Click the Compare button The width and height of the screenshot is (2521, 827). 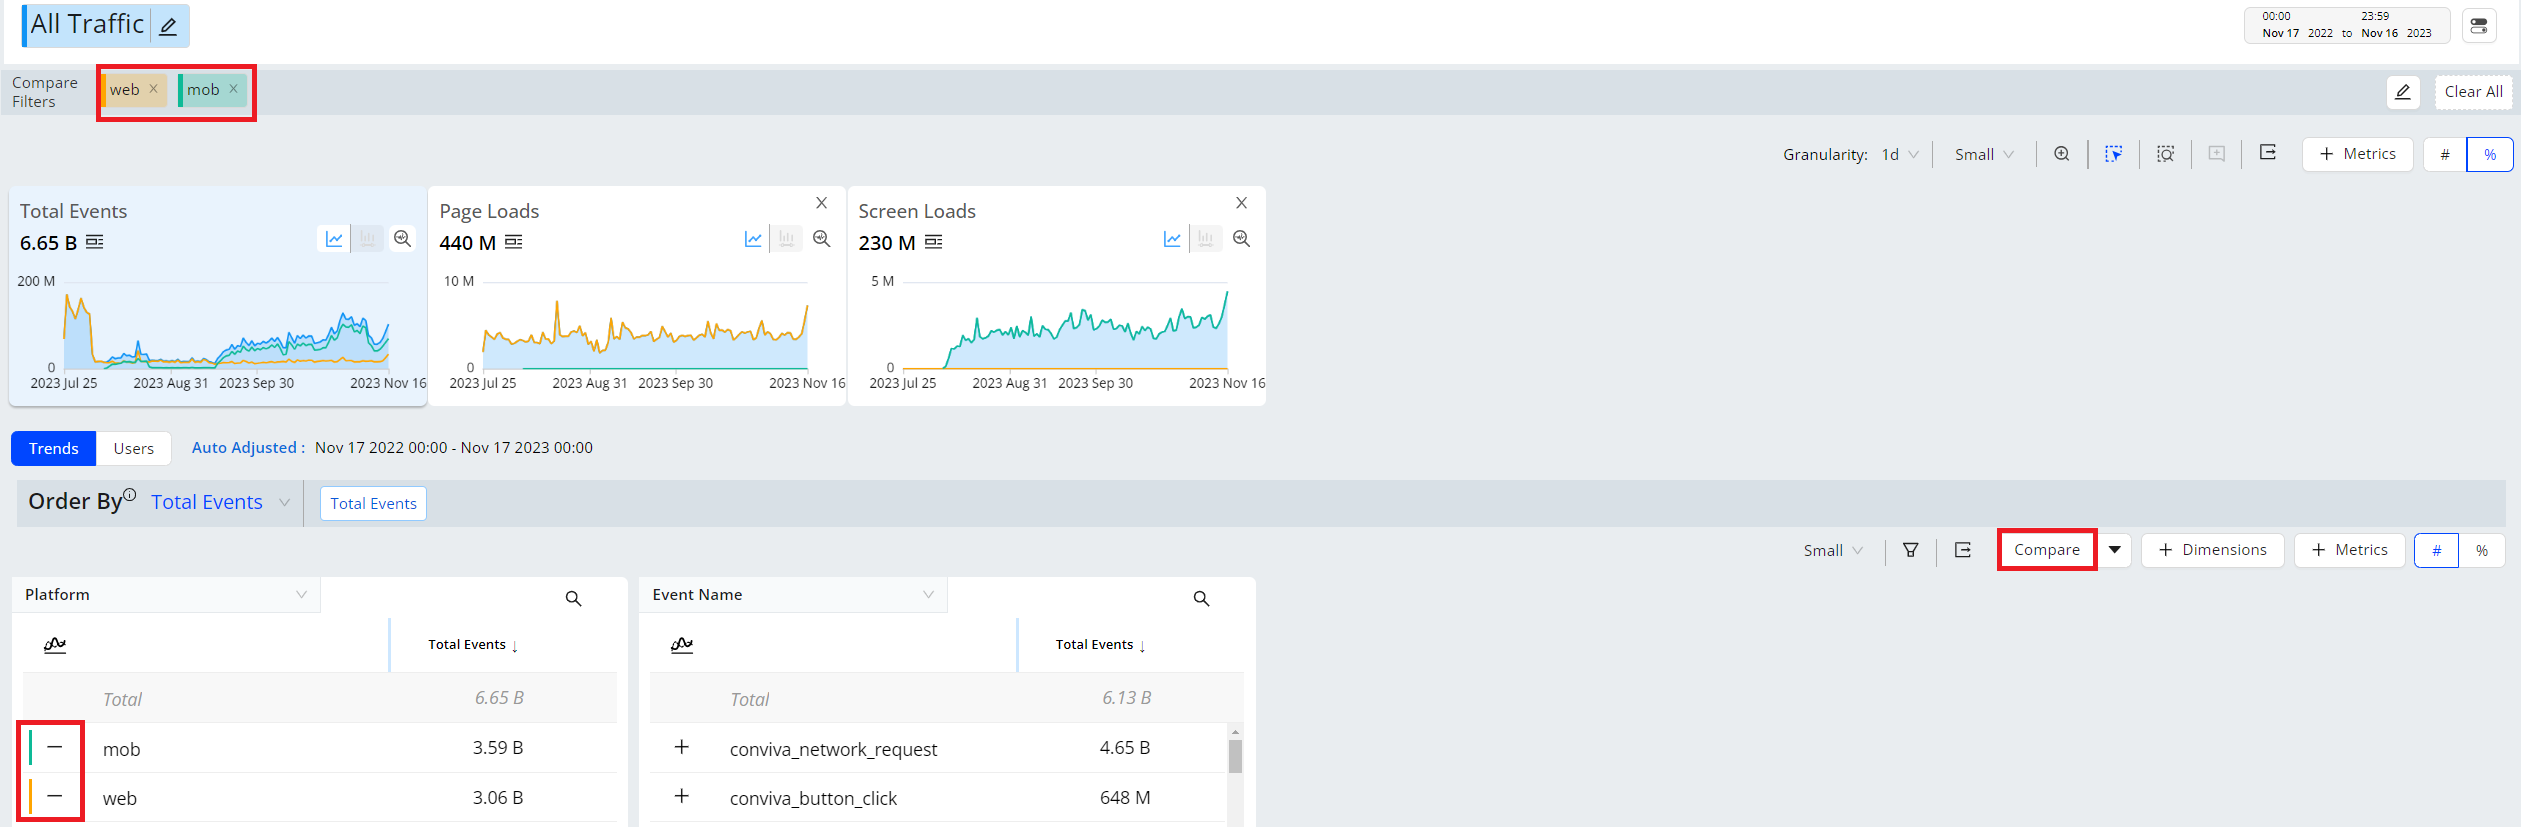click(x=2046, y=550)
